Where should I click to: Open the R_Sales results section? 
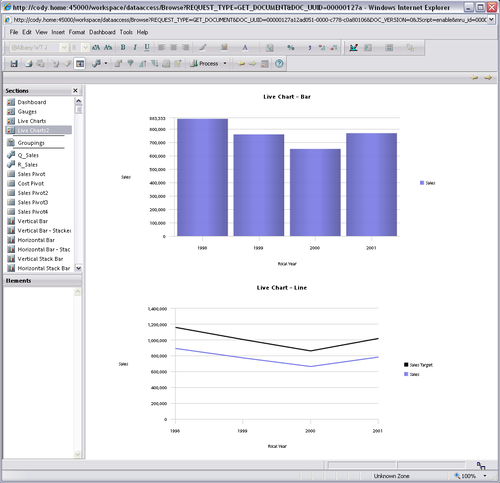coord(28,164)
